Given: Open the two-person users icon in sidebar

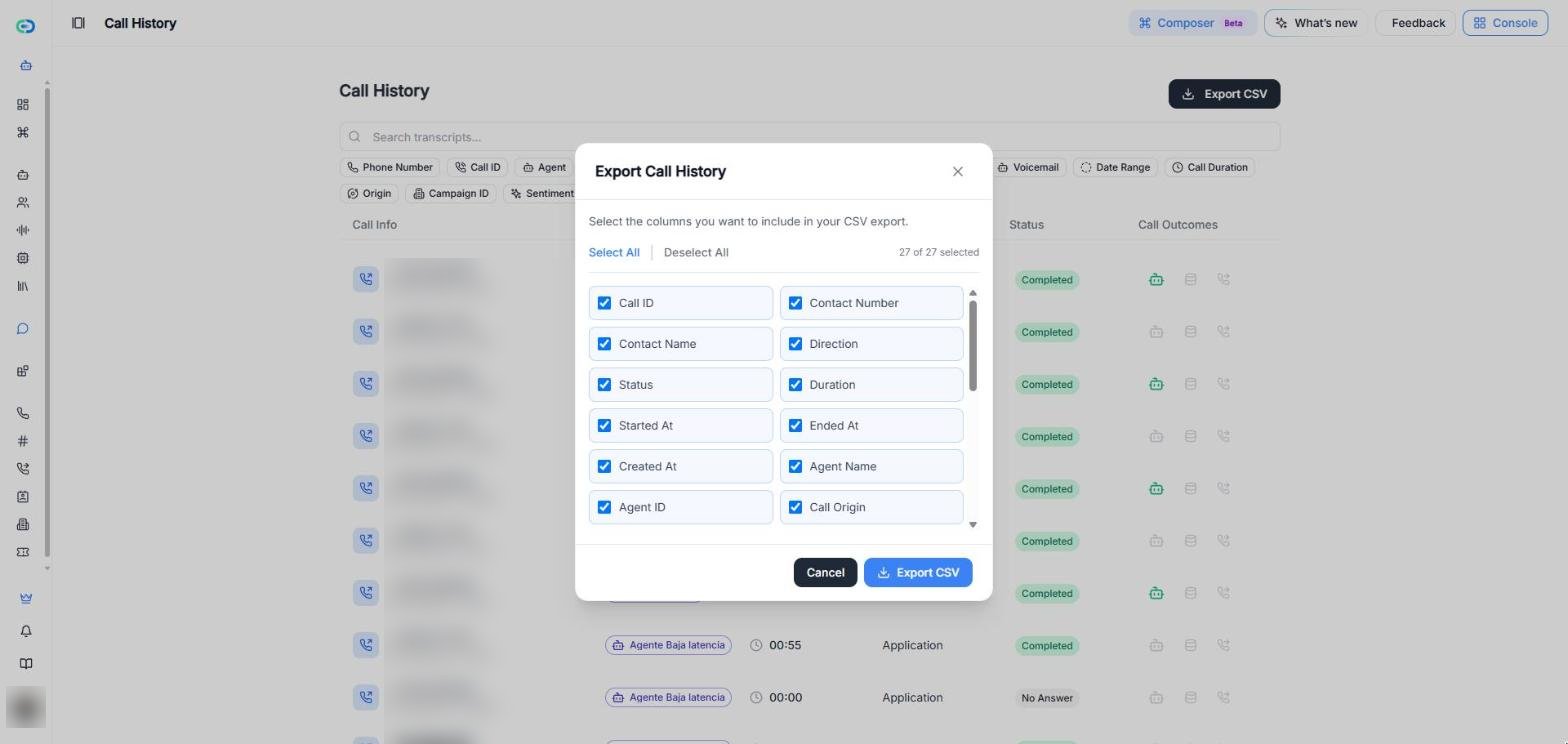Looking at the screenshot, I should tap(23, 202).
